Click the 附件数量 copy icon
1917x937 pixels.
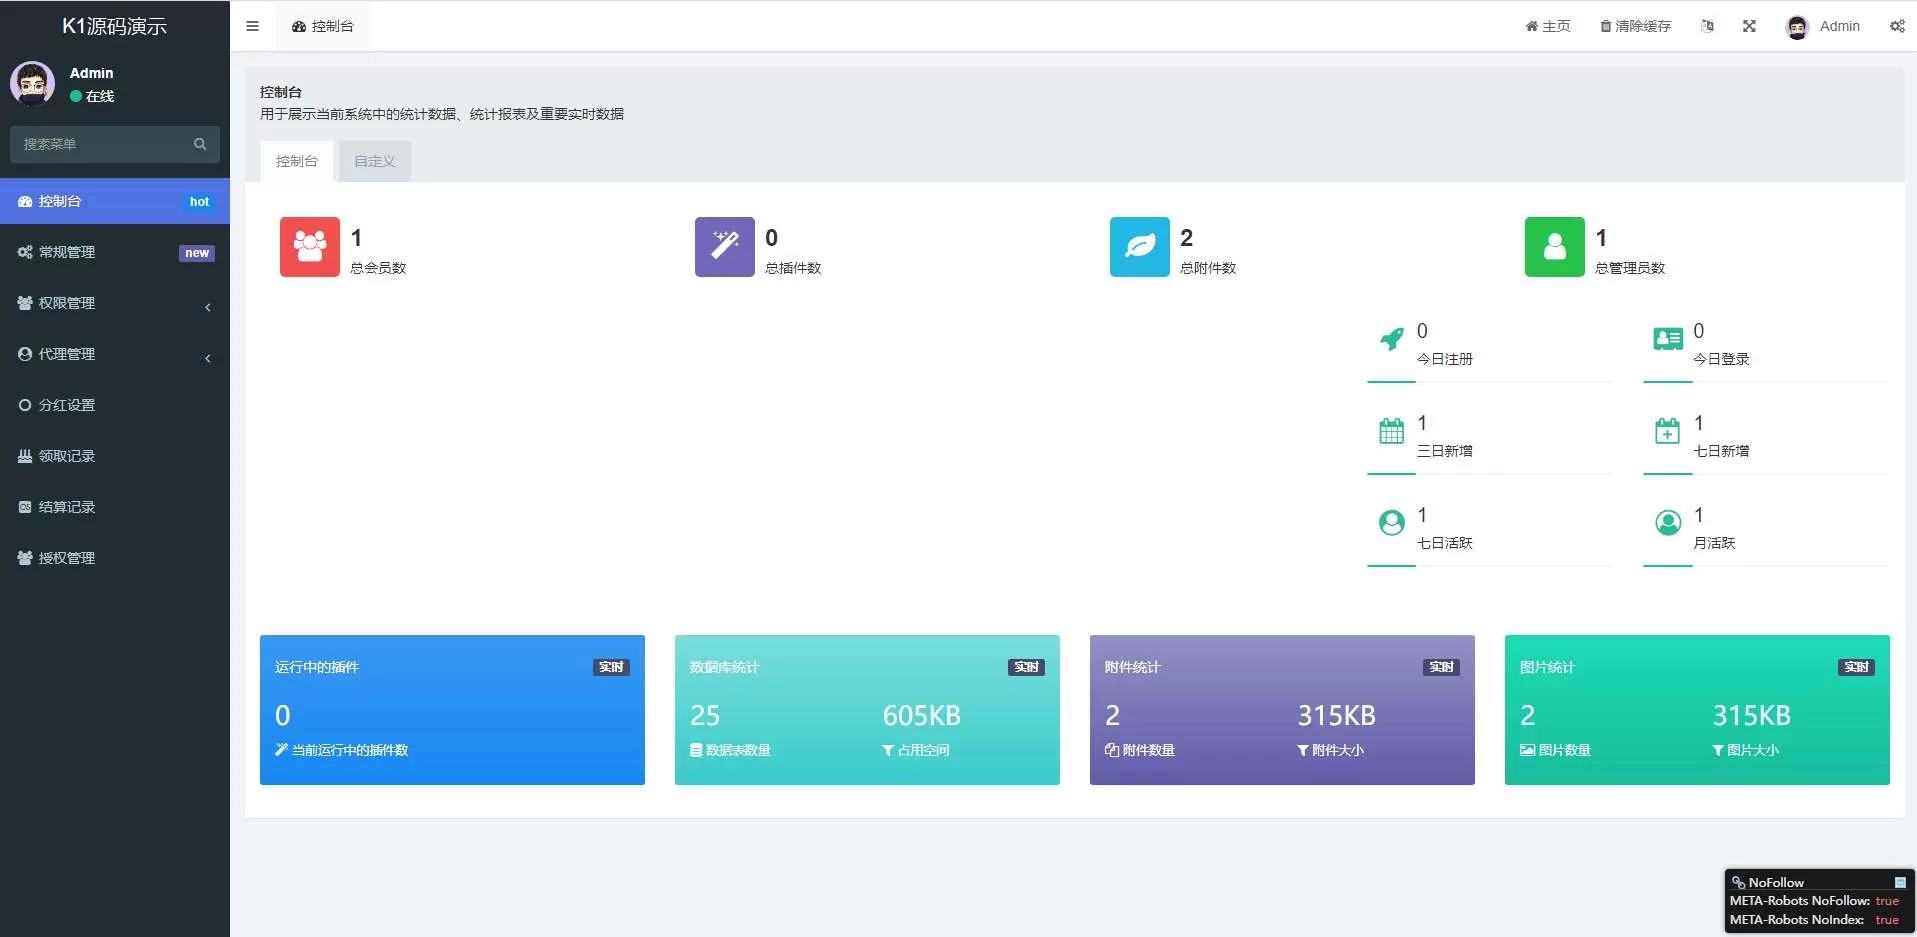[x=1111, y=750]
